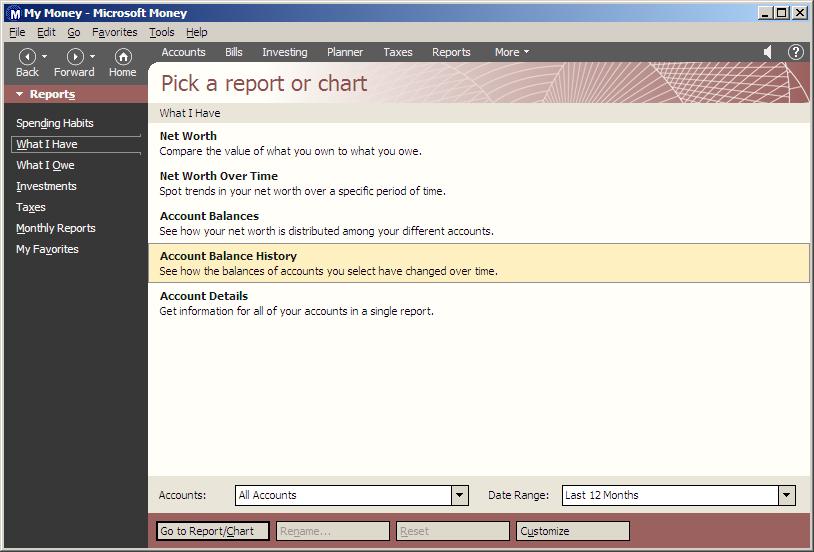The image size is (814, 552).
Task: Select My Favorites category
Action: (47, 249)
